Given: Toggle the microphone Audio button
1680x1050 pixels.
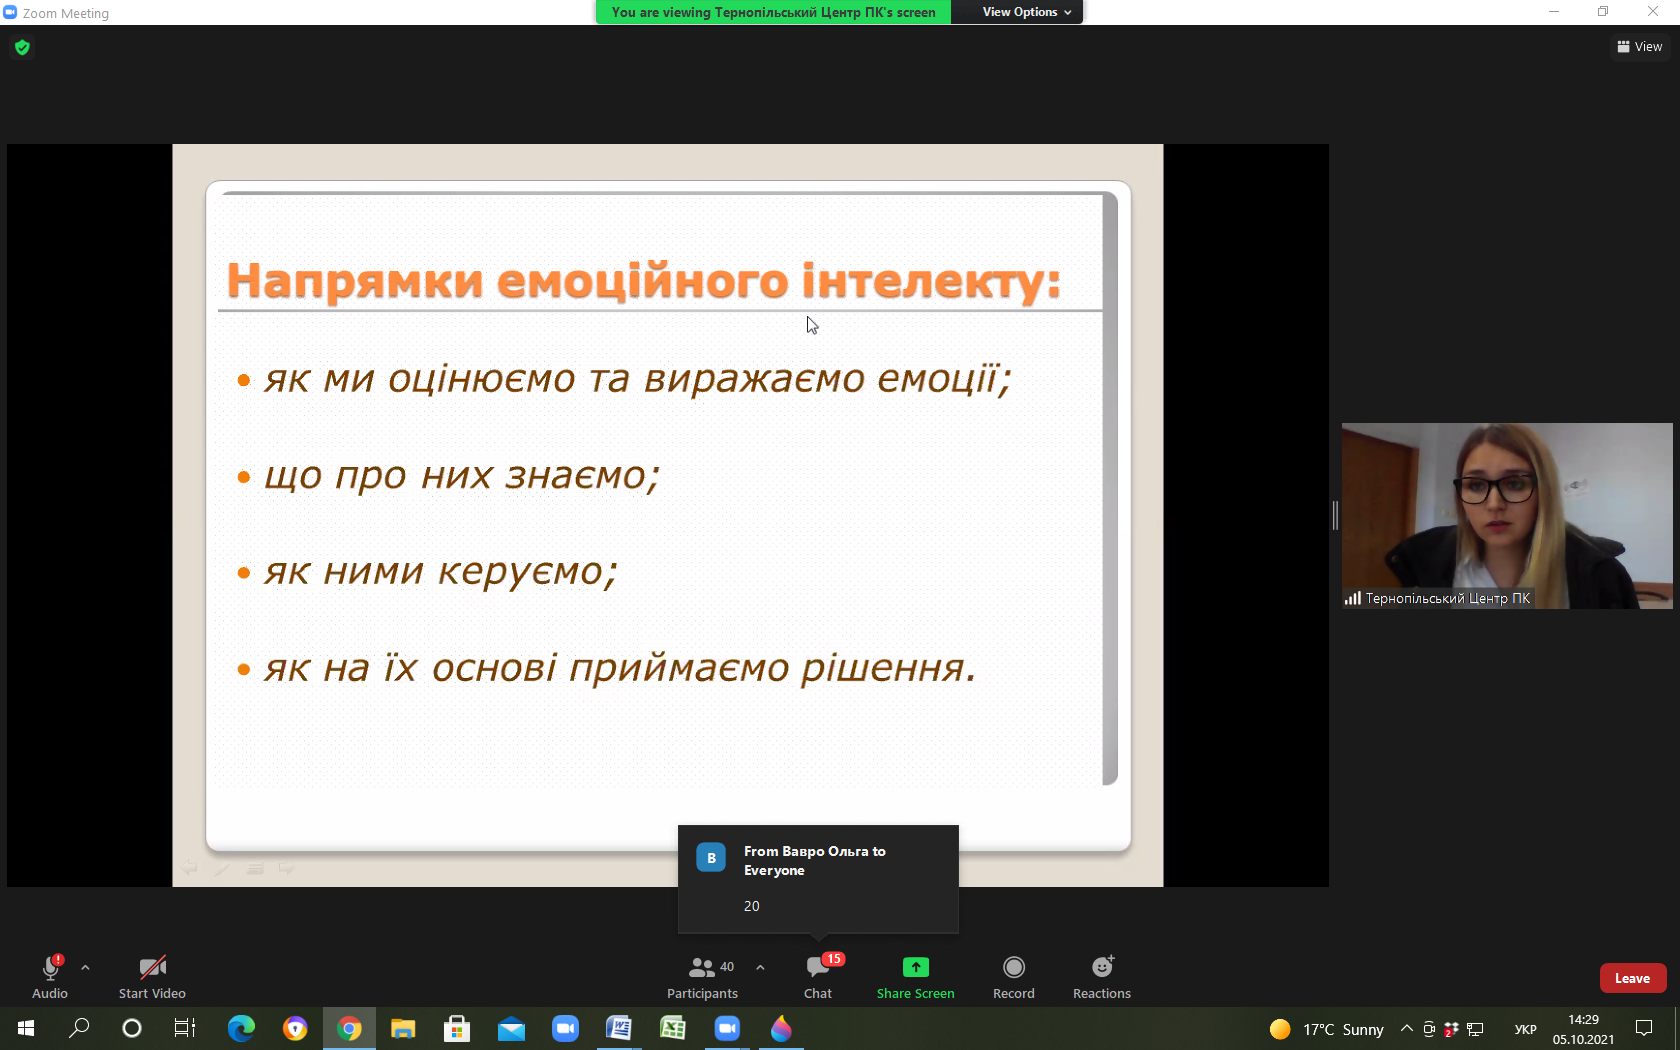Looking at the screenshot, I should pyautogui.click(x=50, y=976).
